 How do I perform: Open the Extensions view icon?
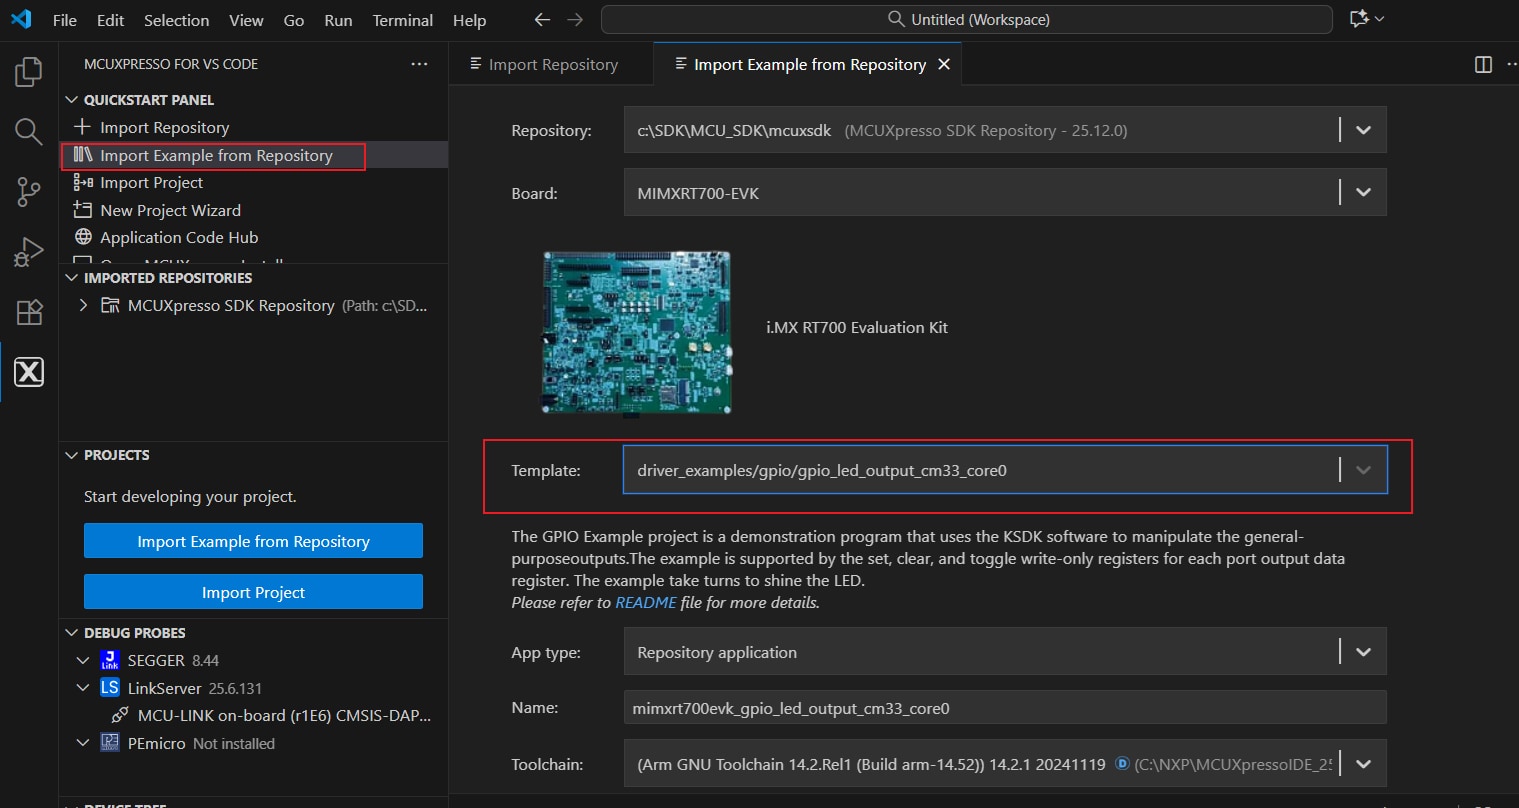point(29,312)
